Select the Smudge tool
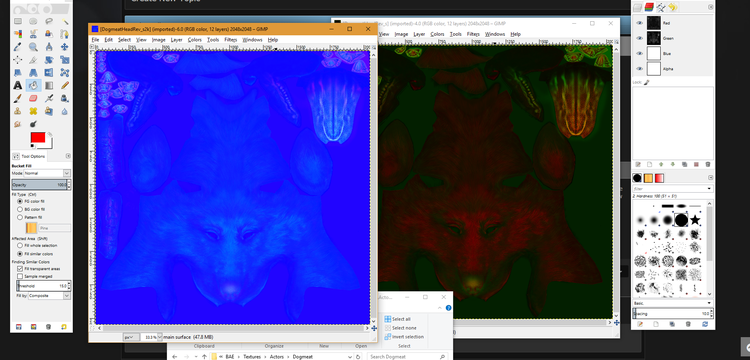Viewport: 750px width, 360px height. 18,124
